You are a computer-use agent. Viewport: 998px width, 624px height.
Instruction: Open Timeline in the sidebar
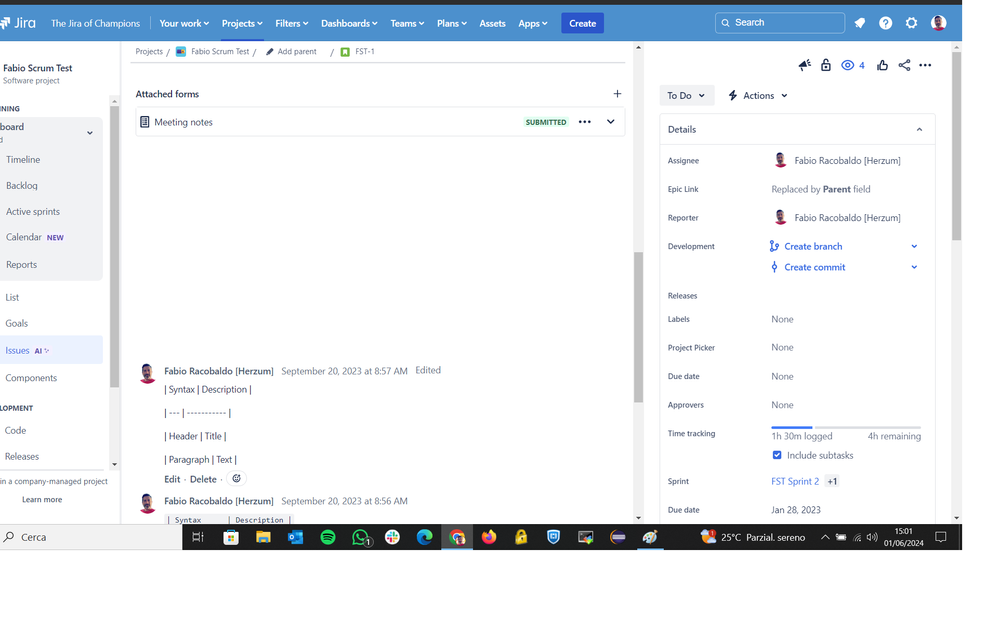23,160
